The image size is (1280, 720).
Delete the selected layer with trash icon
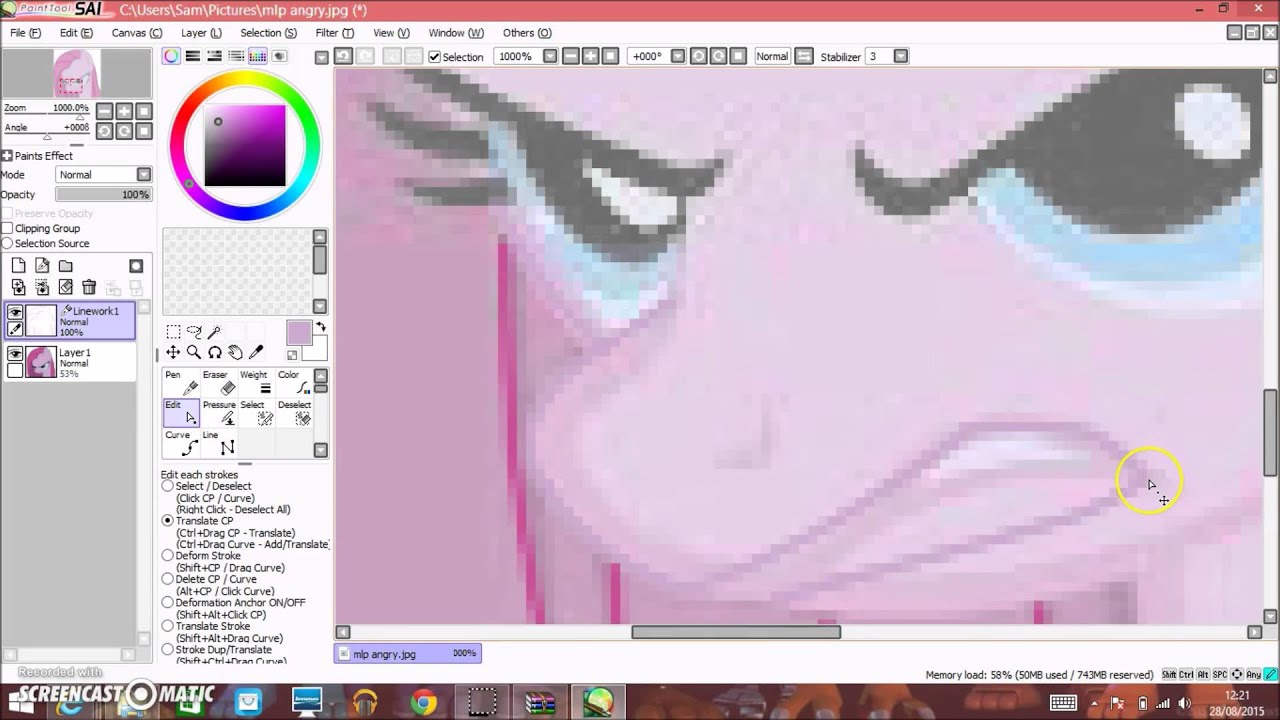[89, 287]
